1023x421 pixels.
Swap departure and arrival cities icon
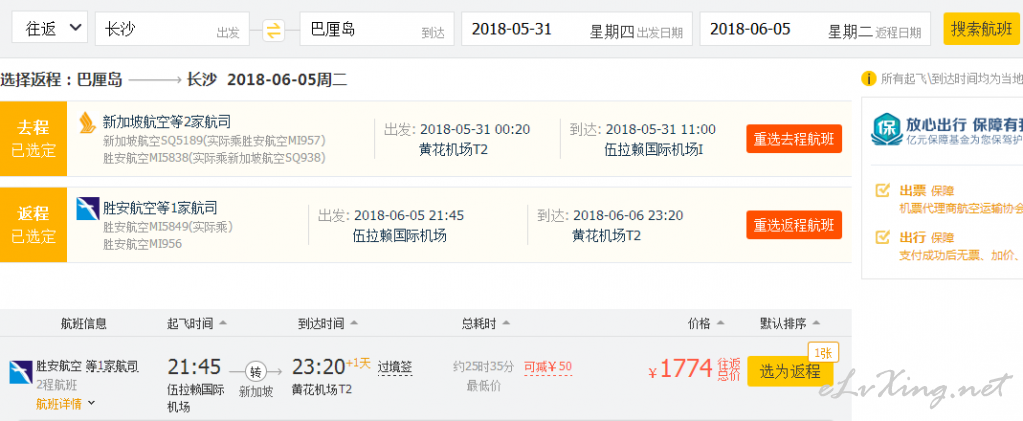[x=274, y=30]
